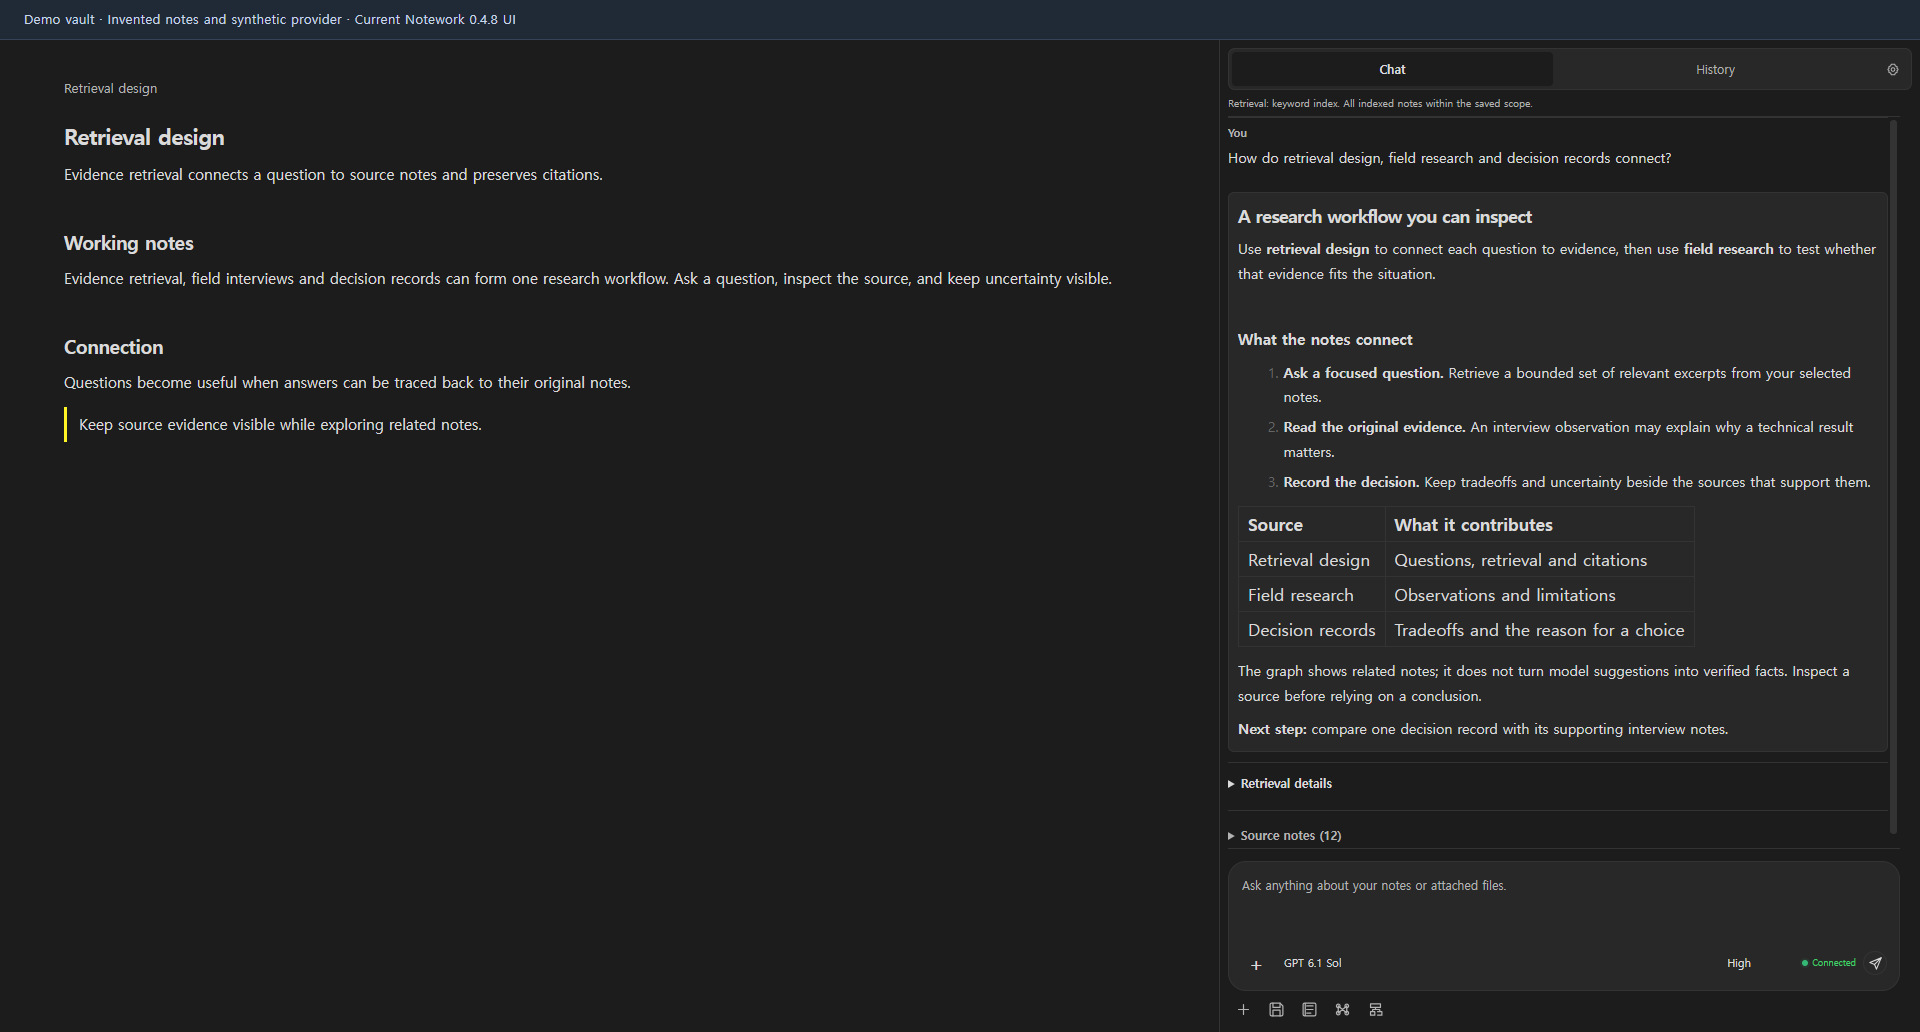Click the Decision records table cell
This screenshot has width=1920, height=1032.
1311,630
